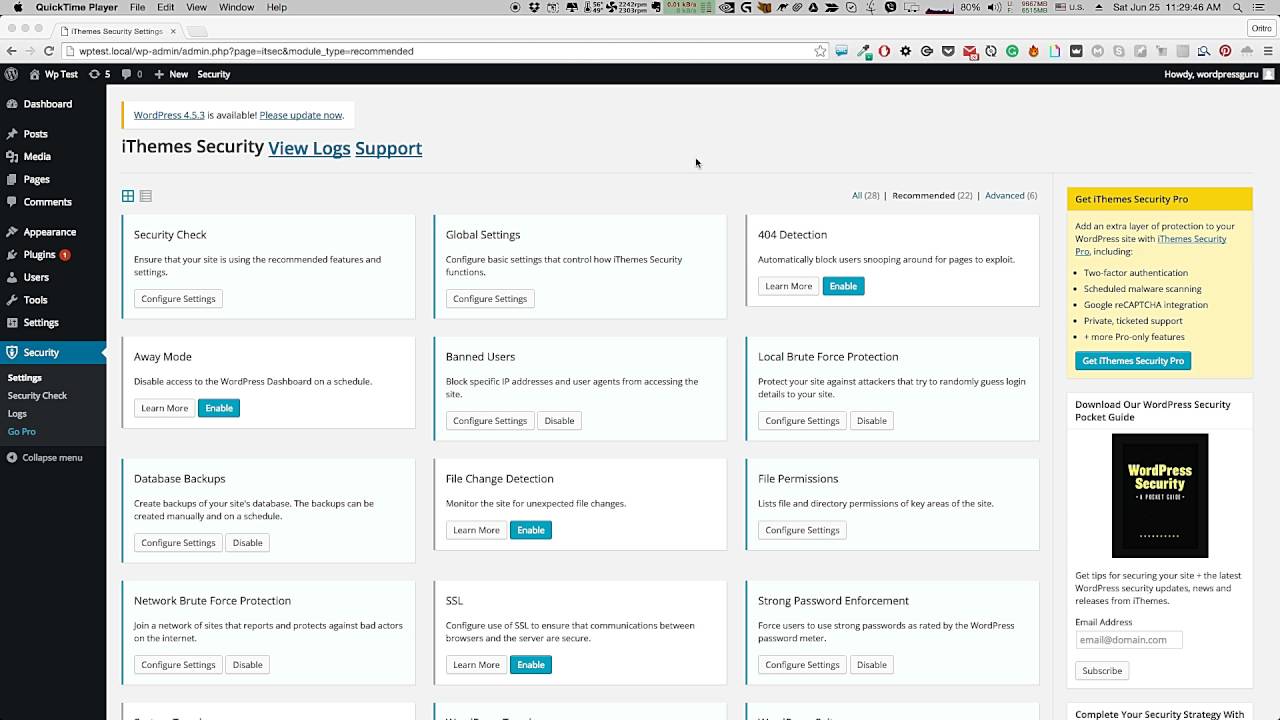Filter modules by All (28)

pos(865,196)
